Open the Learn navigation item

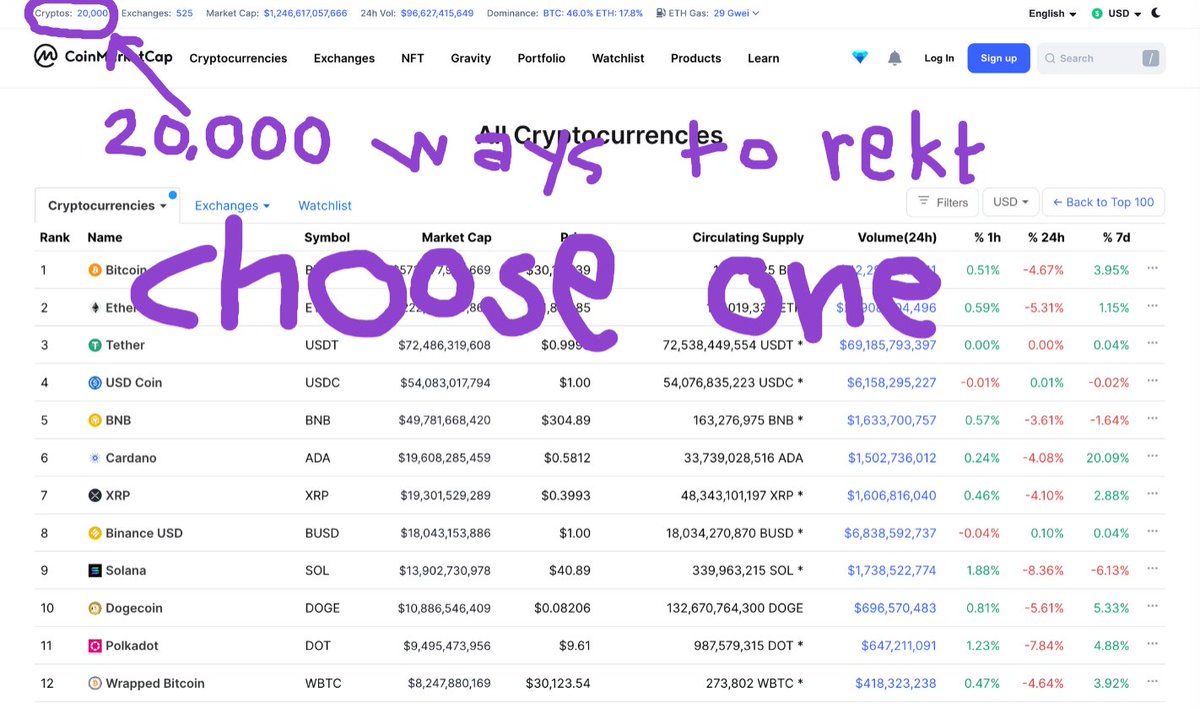(763, 58)
